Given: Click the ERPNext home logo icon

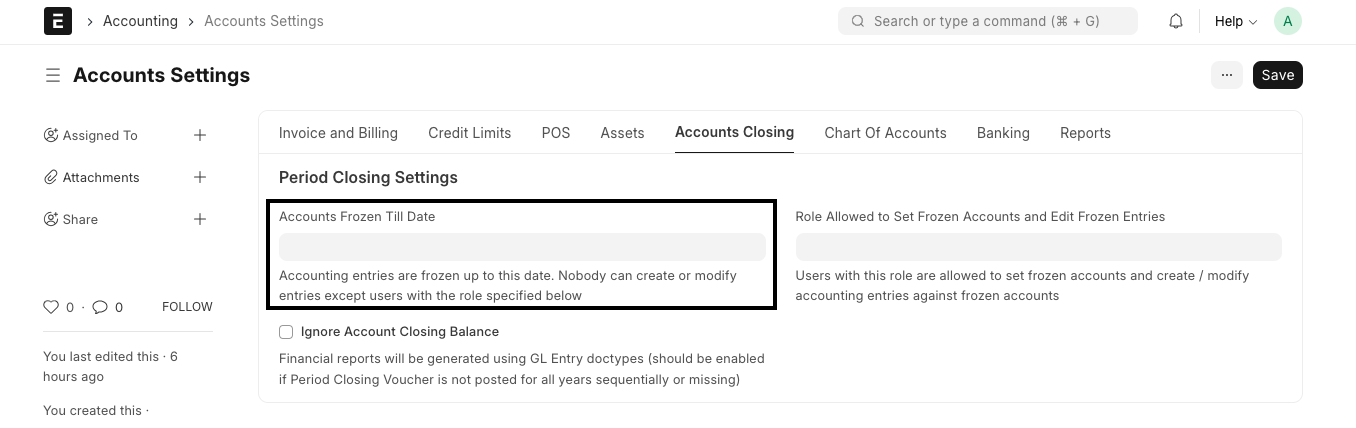Looking at the screenshot, I should [x=58, y=21].
